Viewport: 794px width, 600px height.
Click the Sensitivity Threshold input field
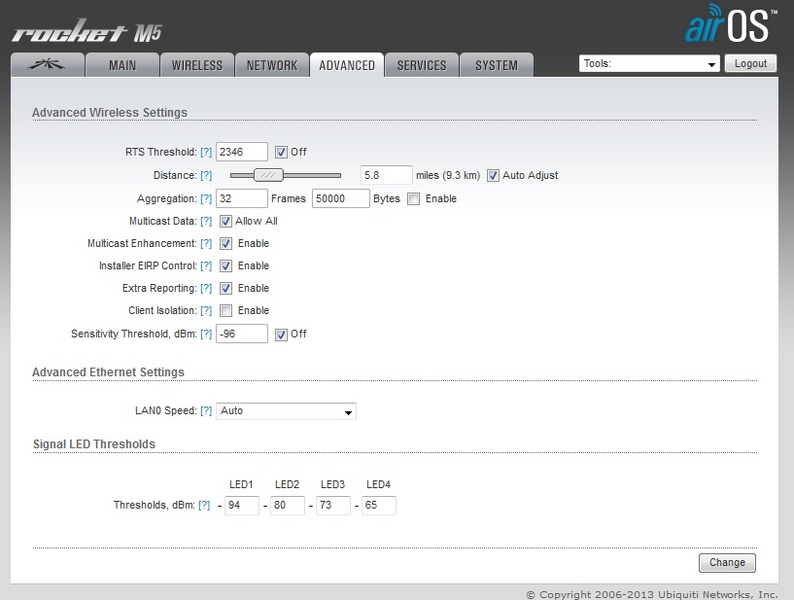242,334
